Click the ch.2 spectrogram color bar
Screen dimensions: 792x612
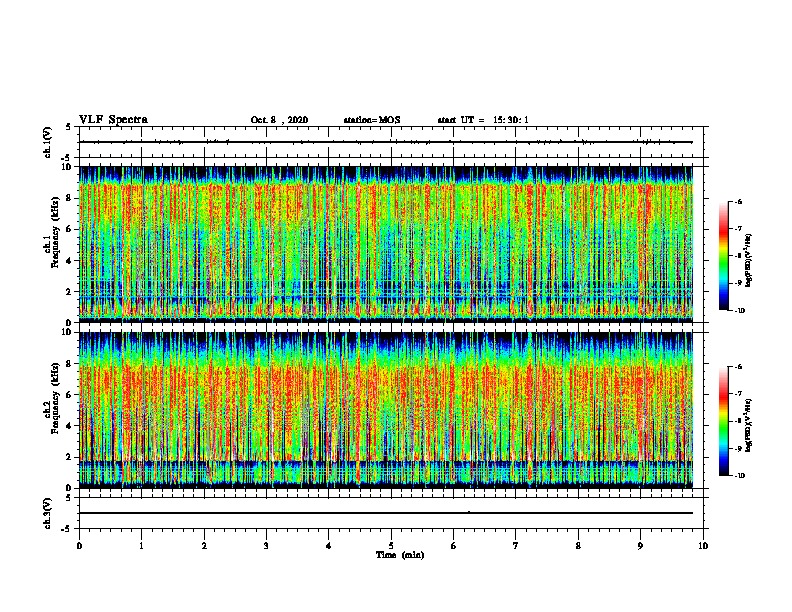click(x=723, y=421)
